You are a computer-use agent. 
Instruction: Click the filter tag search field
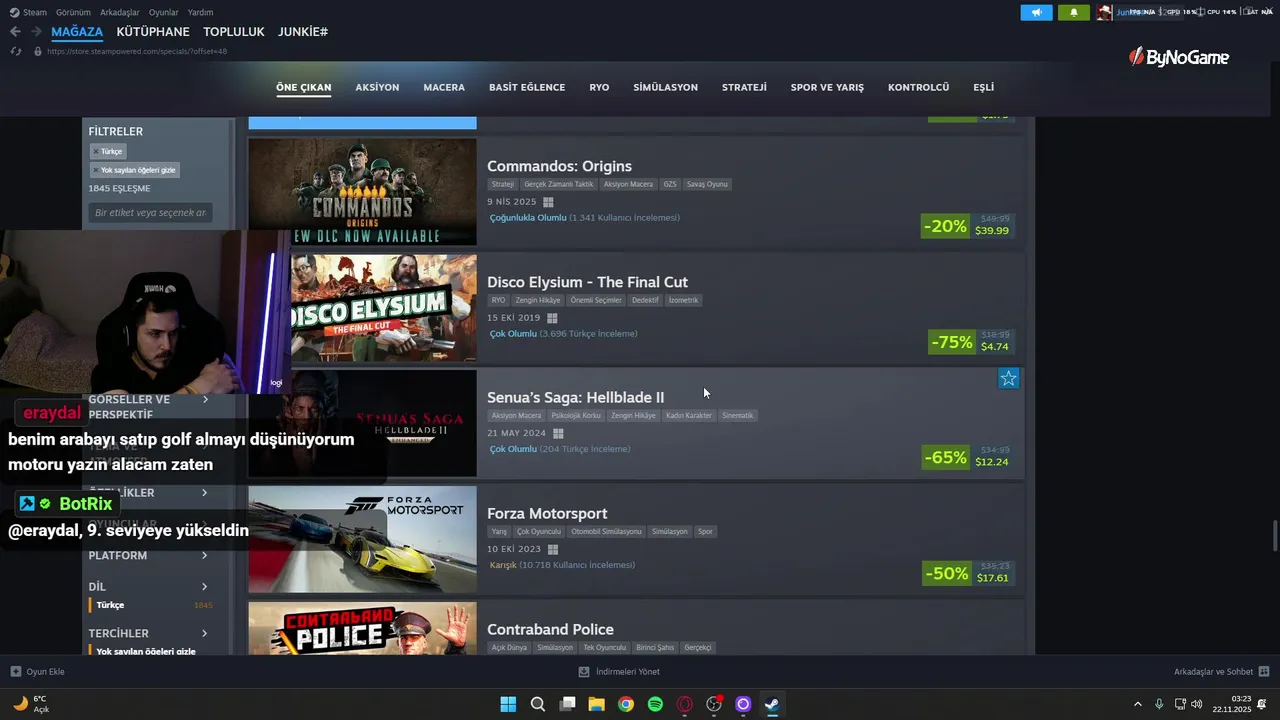[150, 213]
